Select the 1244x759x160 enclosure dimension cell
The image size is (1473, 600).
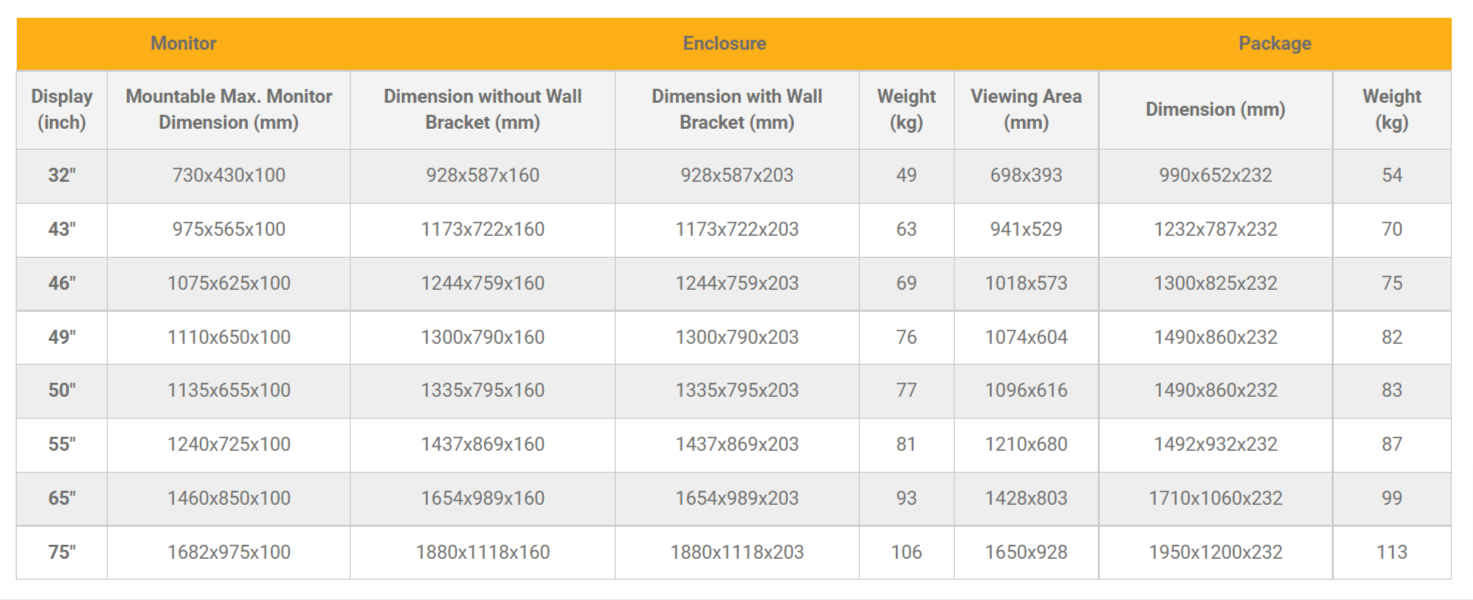pos(482,283)
